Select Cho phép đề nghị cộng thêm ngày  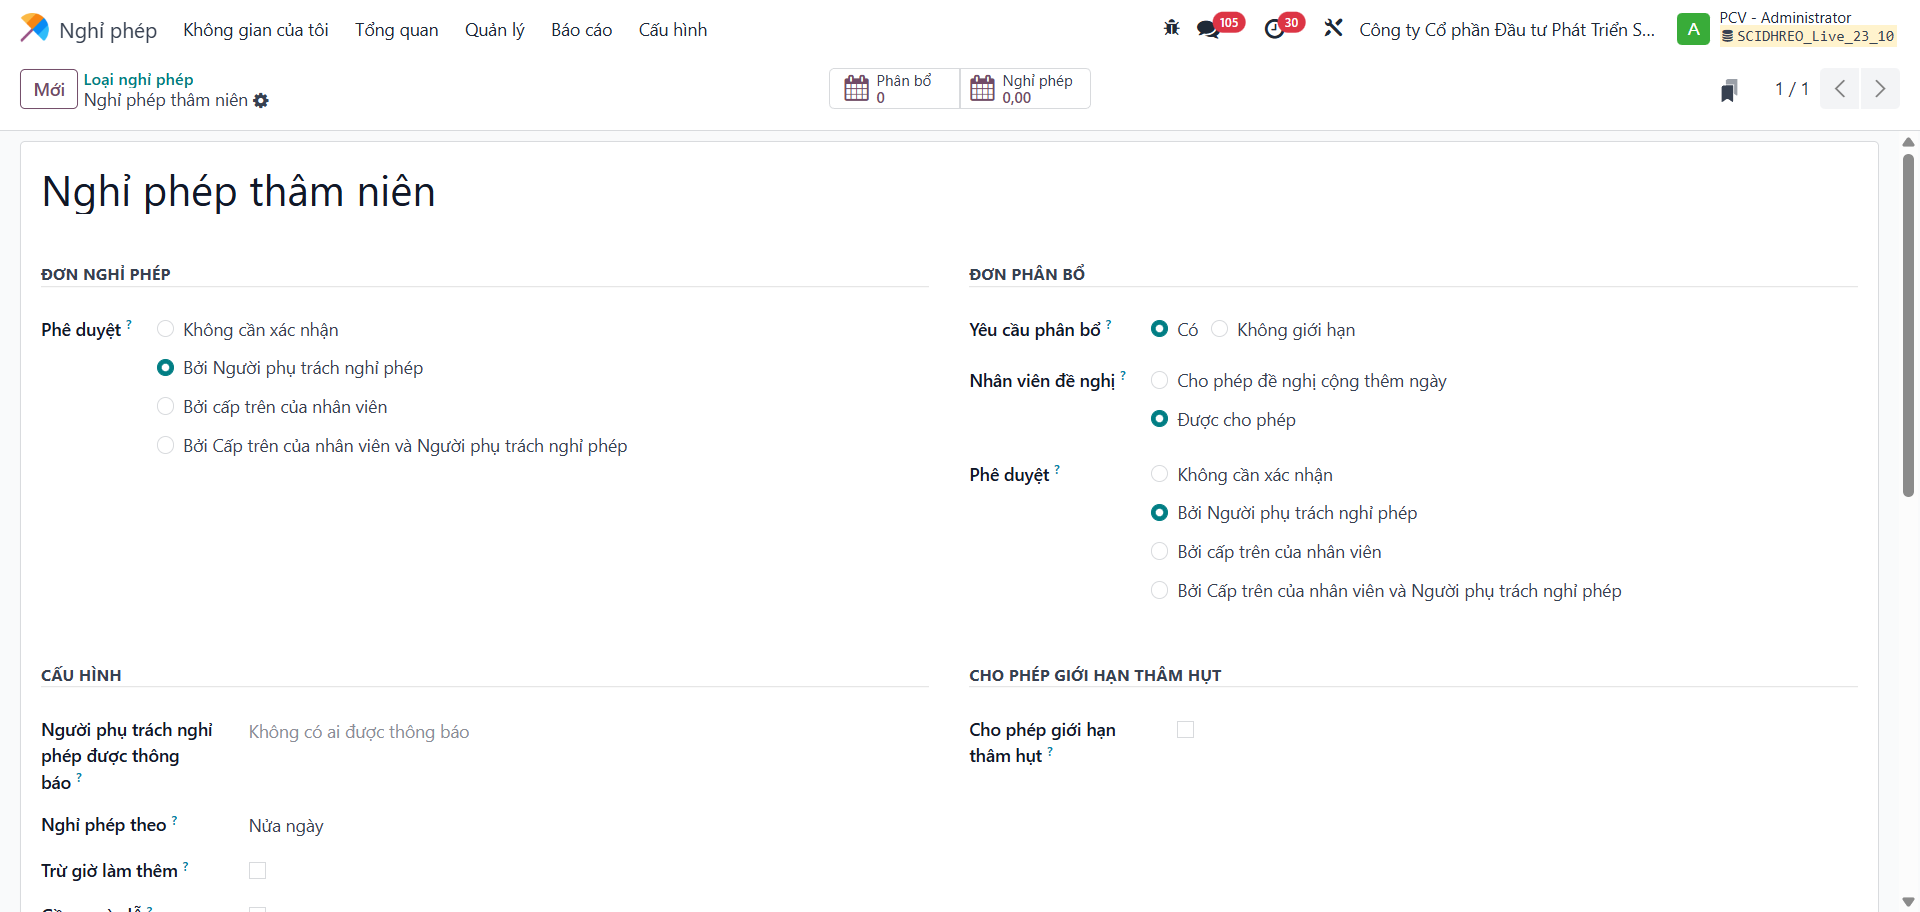pyautogui.click(x=1160, y=380)
